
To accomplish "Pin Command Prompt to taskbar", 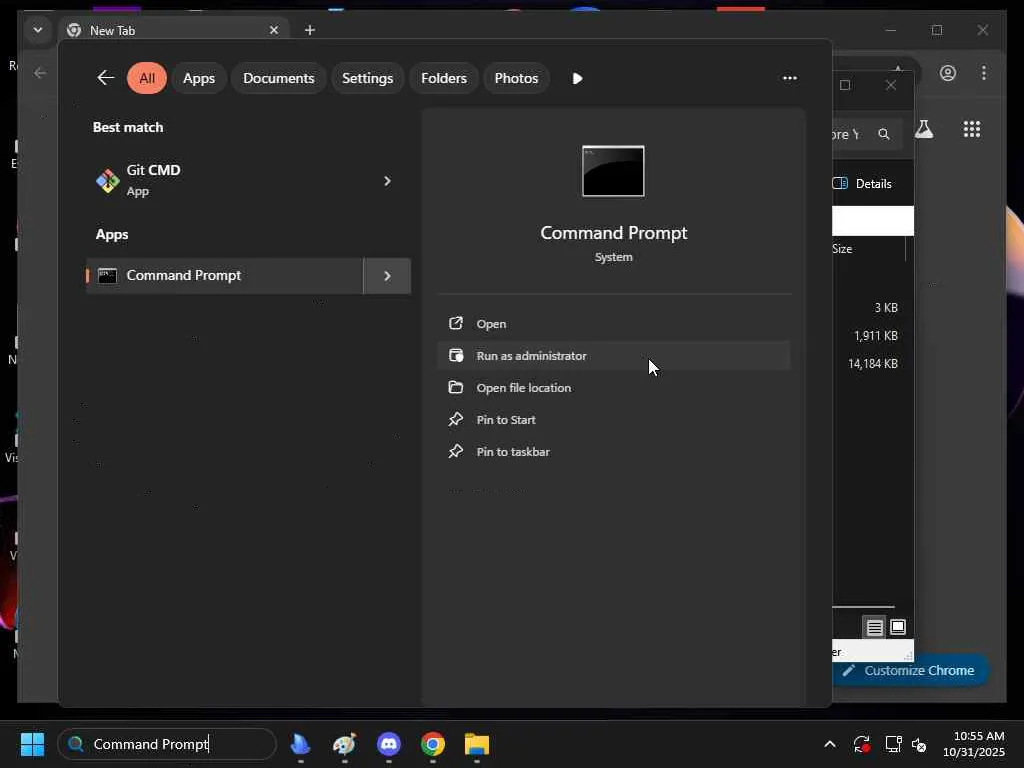I will 513,452.
